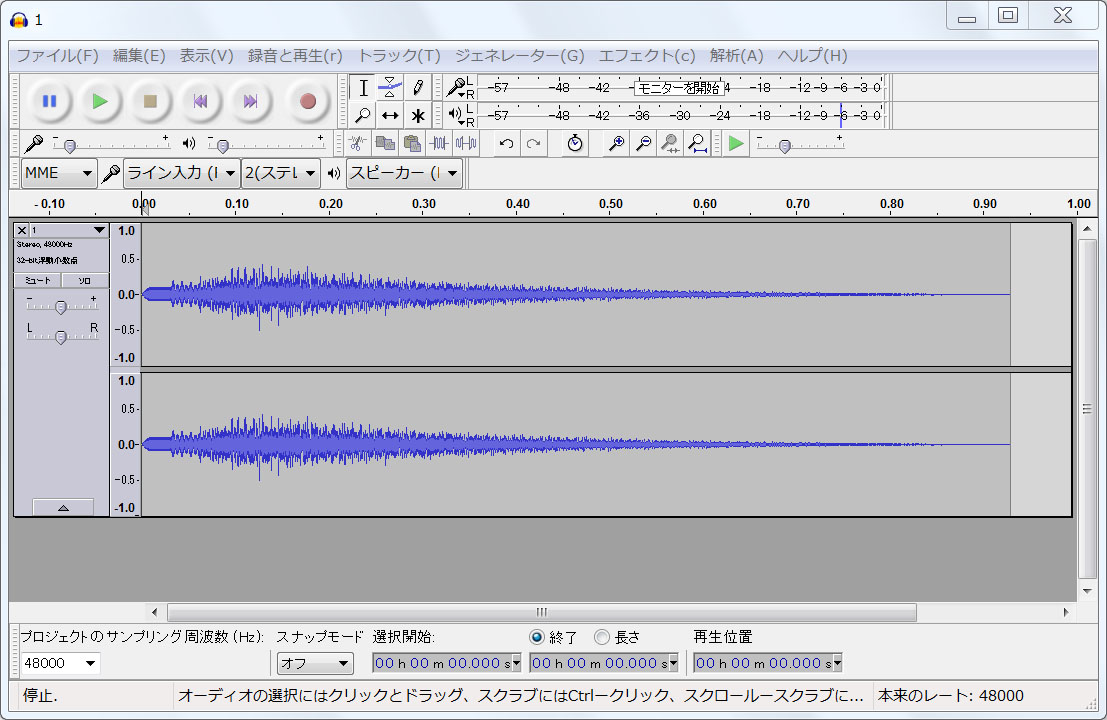Click the 選択開始 time field

click(x=446, y=663)
